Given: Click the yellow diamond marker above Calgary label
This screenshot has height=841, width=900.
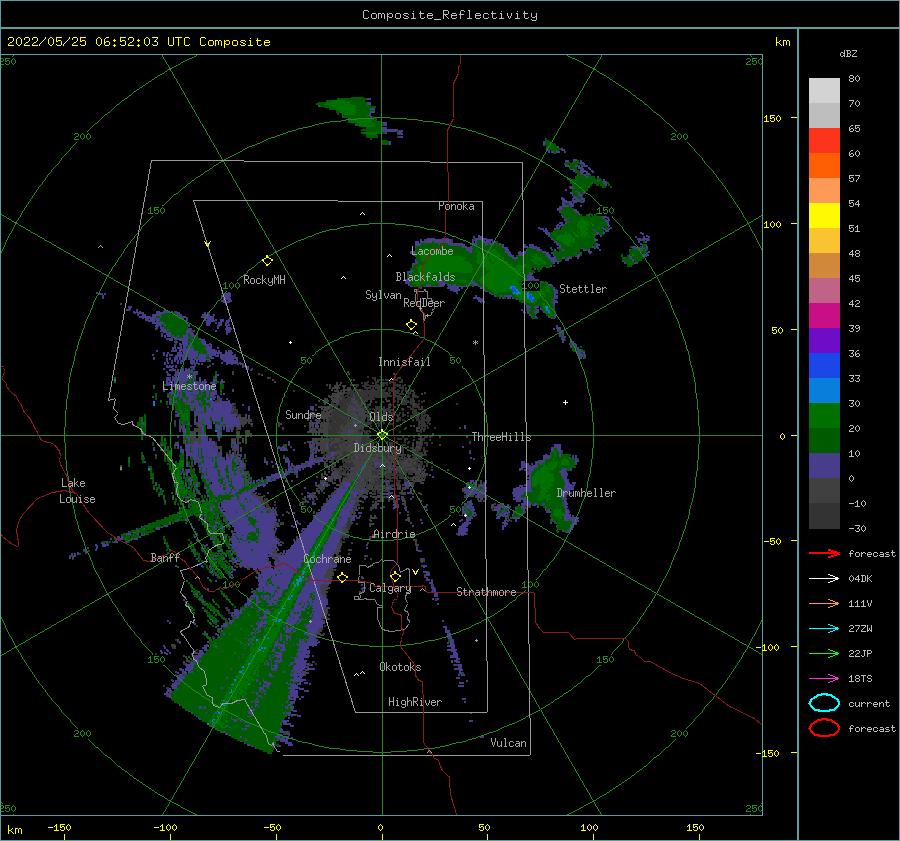Looking at the screenshot, I should [395, 576].
